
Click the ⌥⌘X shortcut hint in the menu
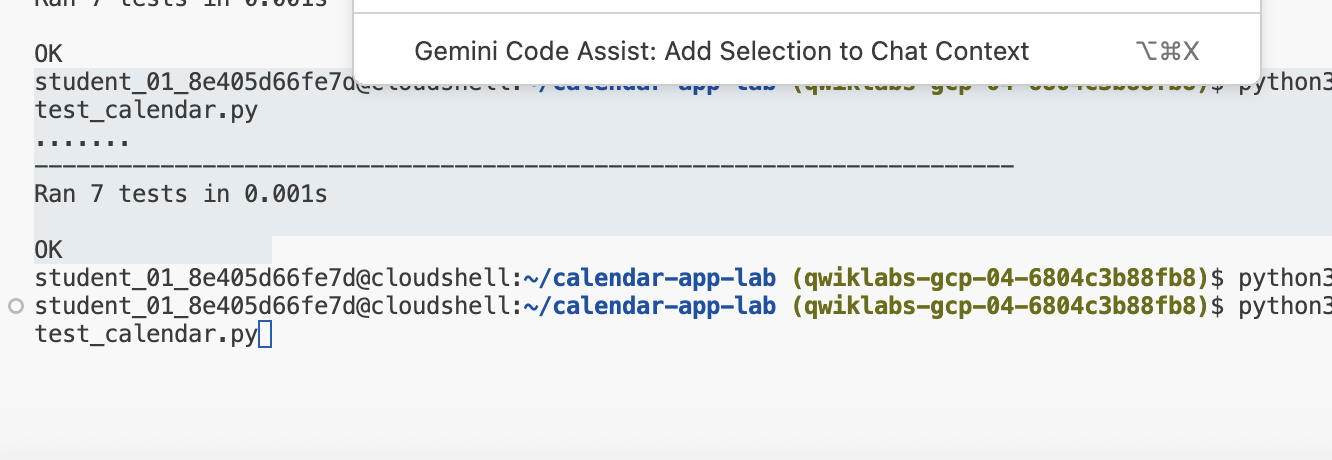[1167, 51]
